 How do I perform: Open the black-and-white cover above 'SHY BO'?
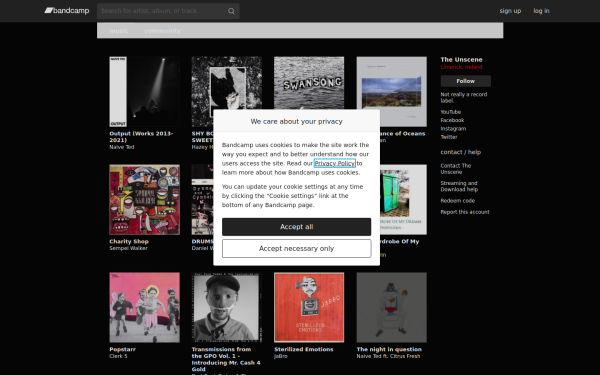(227, 83)
